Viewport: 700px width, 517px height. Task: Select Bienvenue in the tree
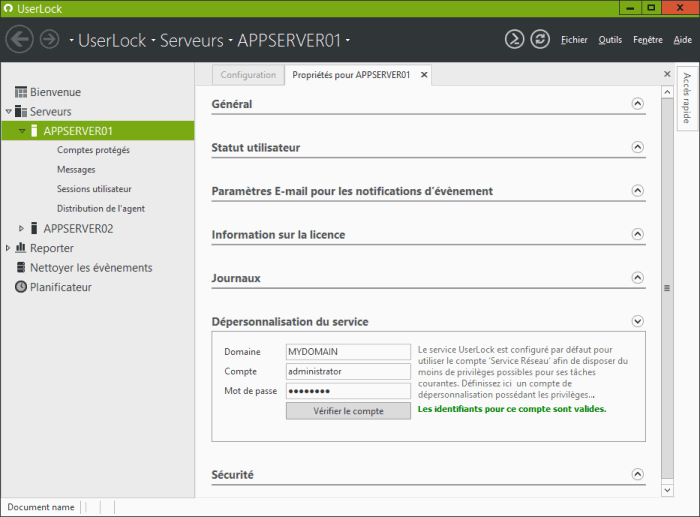[x=55, y=92]
